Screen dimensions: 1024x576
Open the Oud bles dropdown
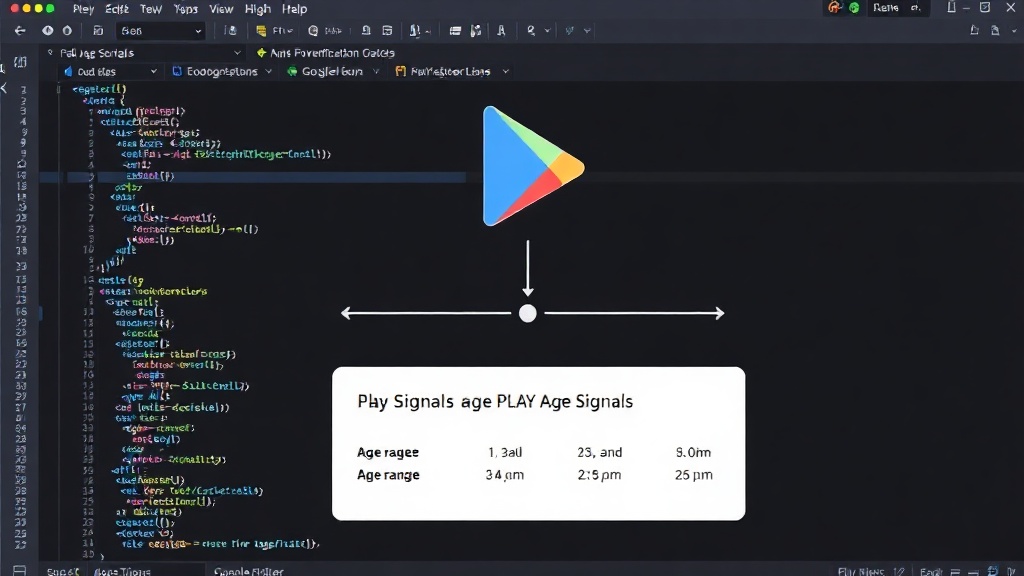coord(111,72)
